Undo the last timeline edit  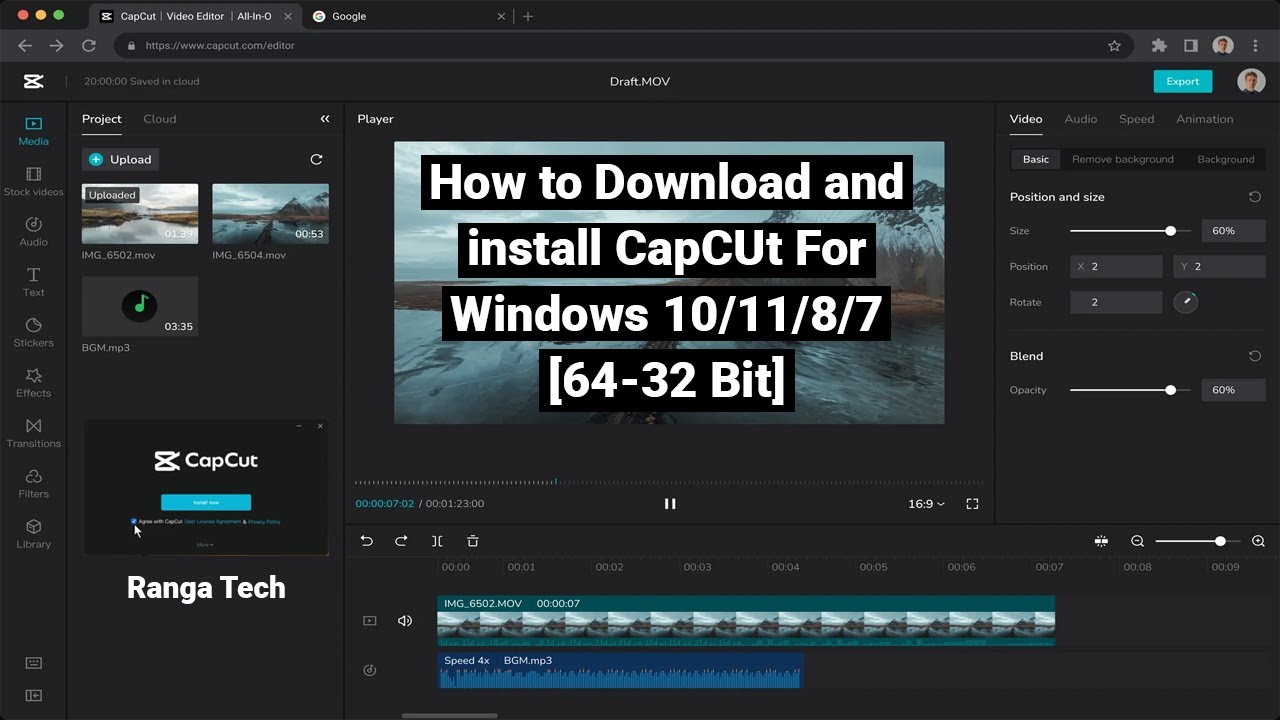[x=366, y=541]
